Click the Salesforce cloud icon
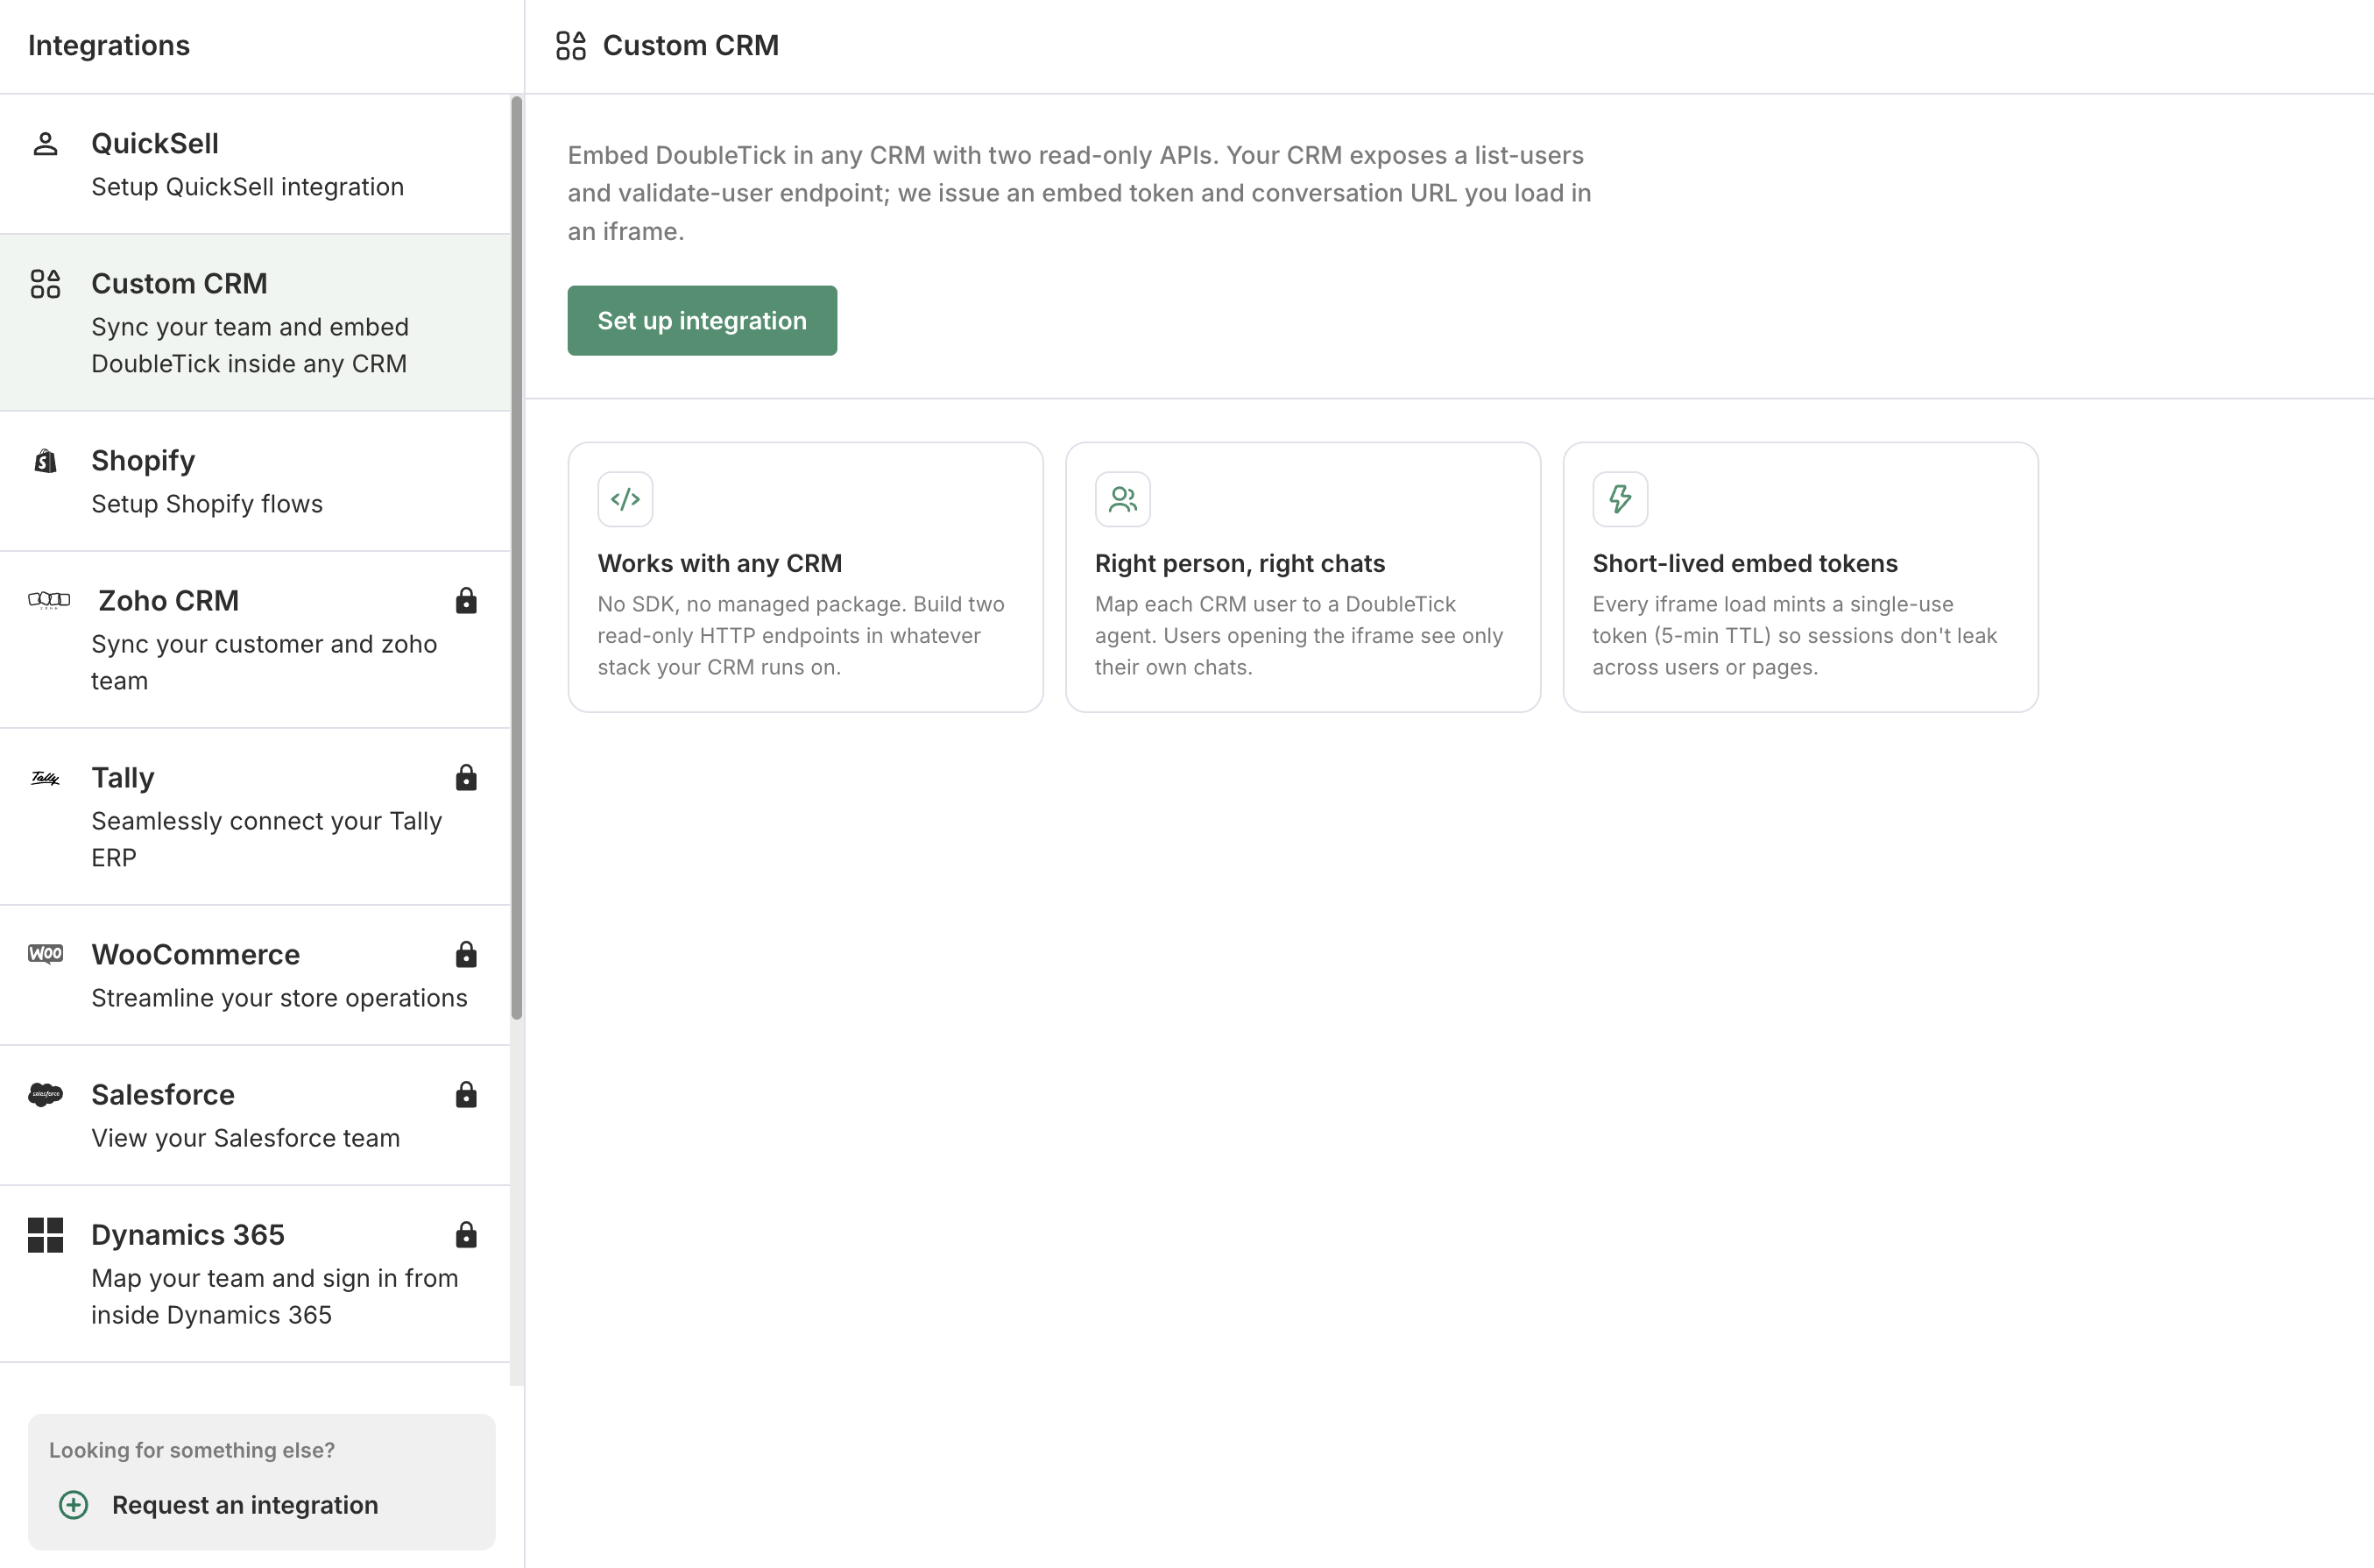The height and width of the screenshot is (1568, 2374). point(45,1094)
